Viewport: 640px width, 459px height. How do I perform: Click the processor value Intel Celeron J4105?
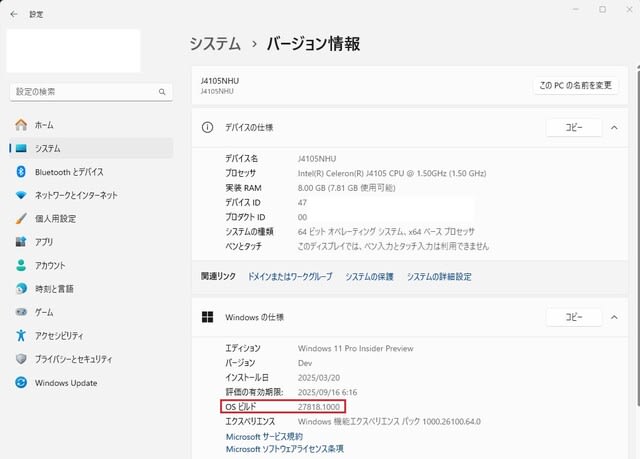pyautogui.click(x=392, y=173)
